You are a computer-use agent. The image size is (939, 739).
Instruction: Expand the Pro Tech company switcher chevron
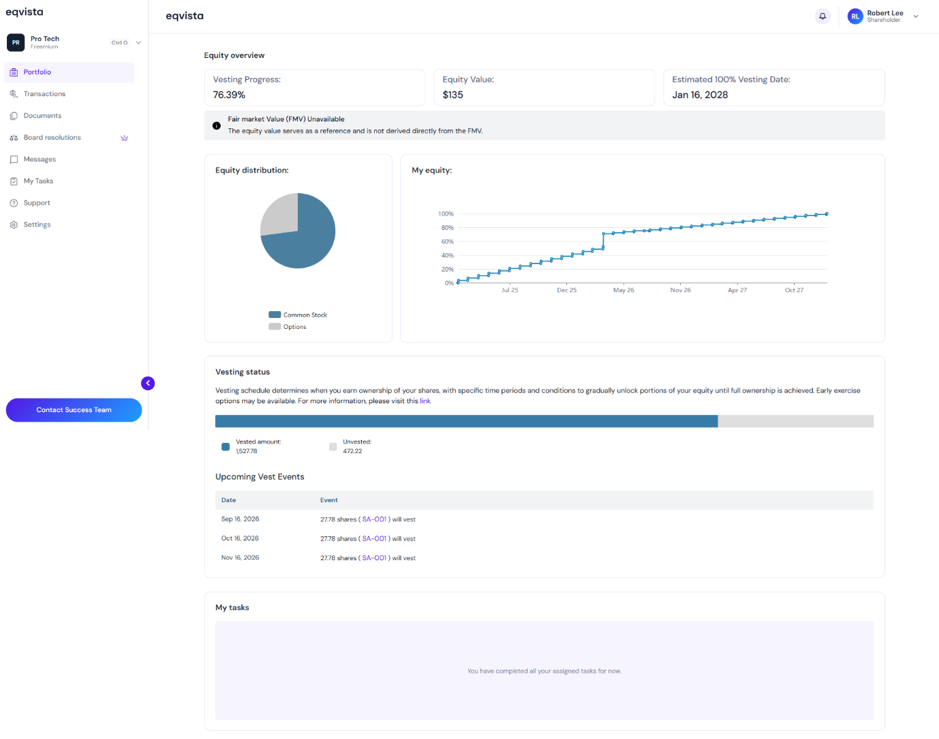pos(138,43)
